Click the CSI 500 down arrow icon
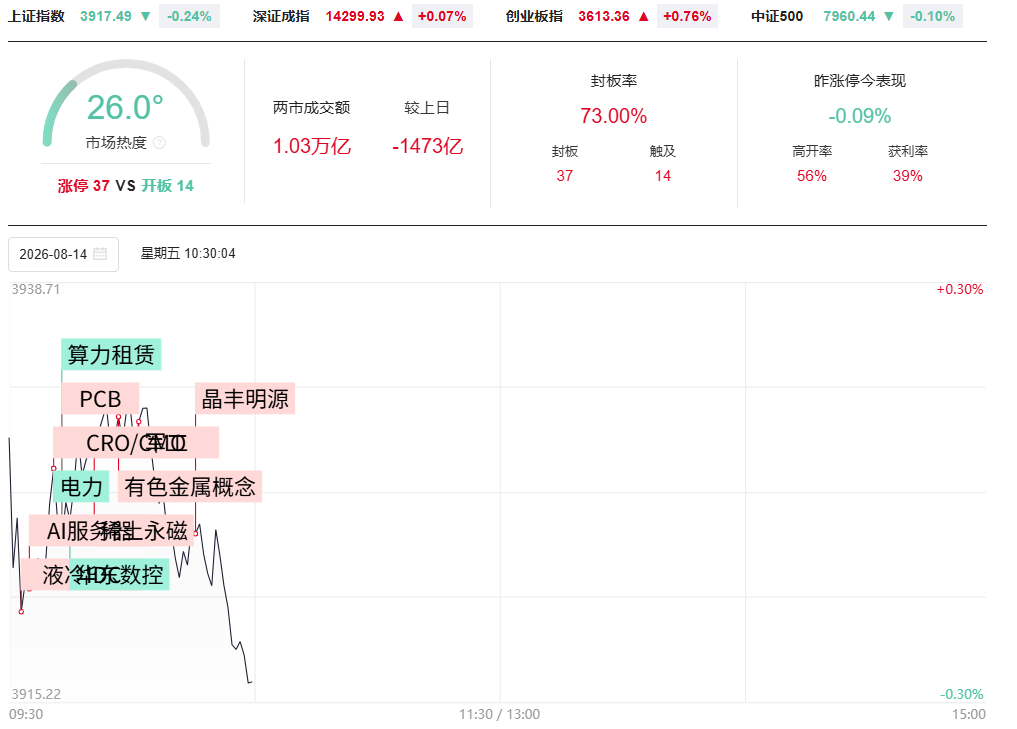Screen dimensions: 1017x729 click(889, 16)
